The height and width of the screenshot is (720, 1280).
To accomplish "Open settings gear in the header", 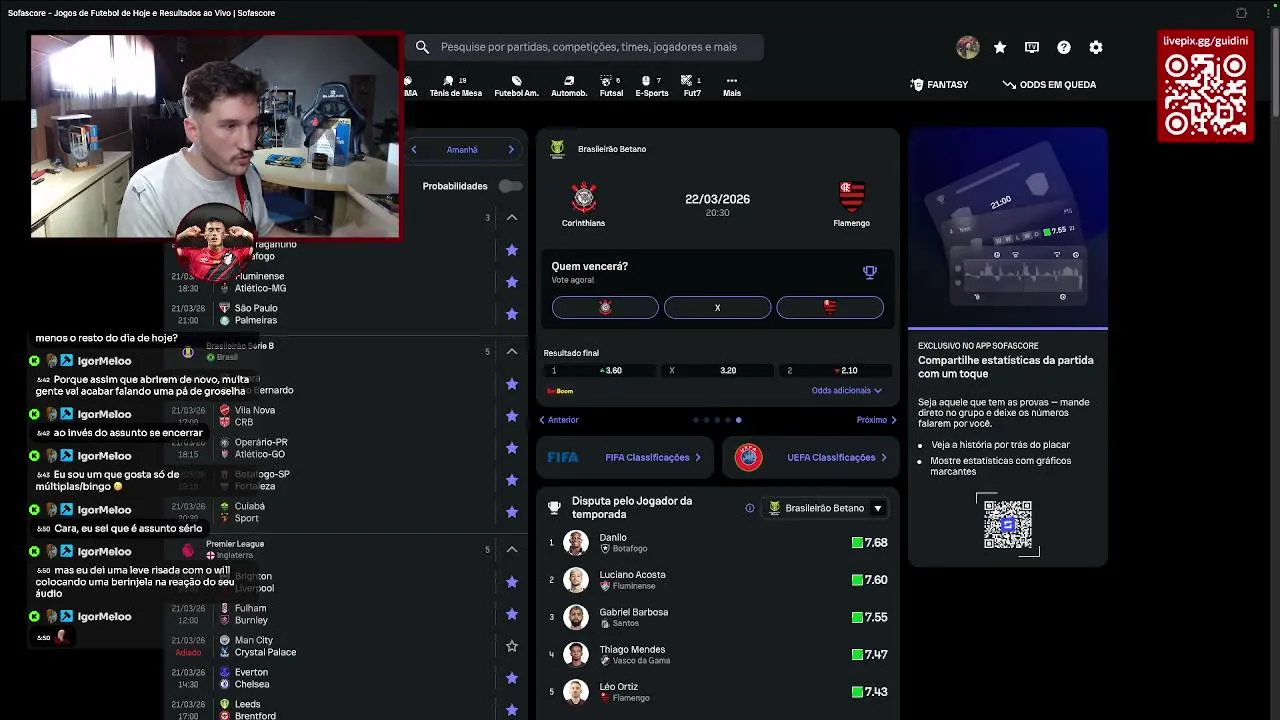I will coord(1096,47).
